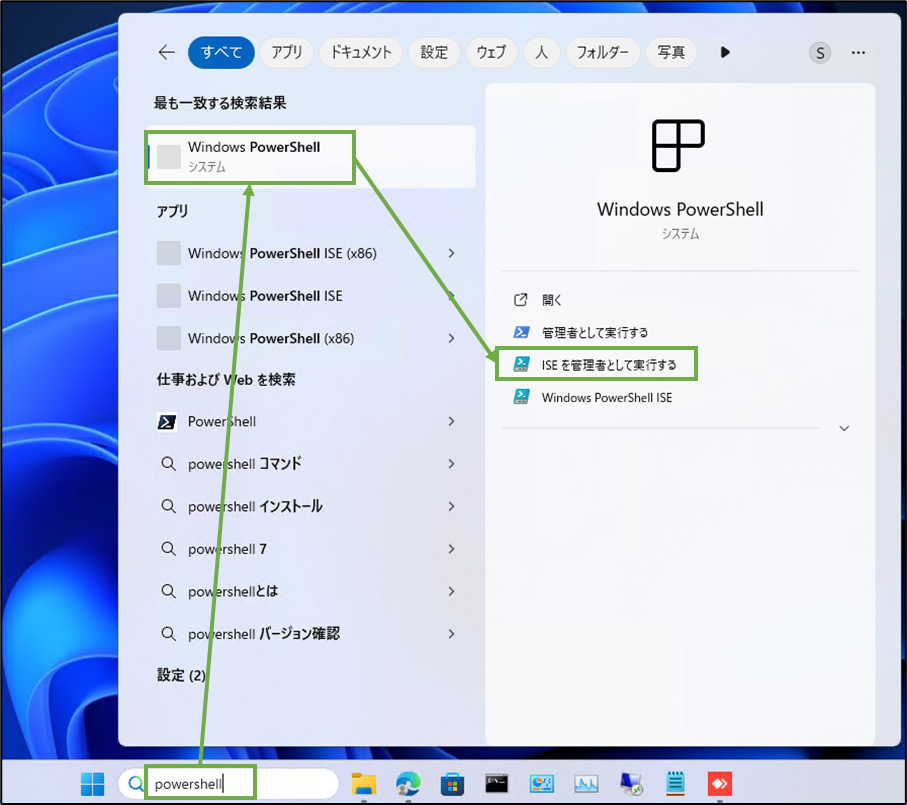Search for powershell コマンド suggestion
This screenshot has width=907, height=805.
[x=244, y=464]
